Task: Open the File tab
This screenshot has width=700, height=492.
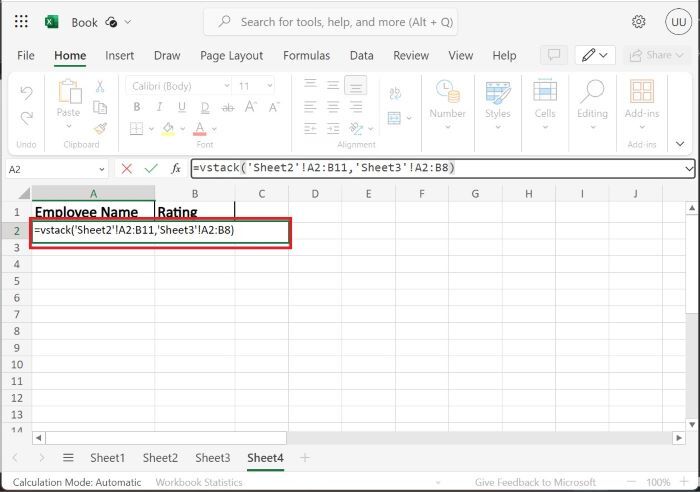Action: (25, 56)
